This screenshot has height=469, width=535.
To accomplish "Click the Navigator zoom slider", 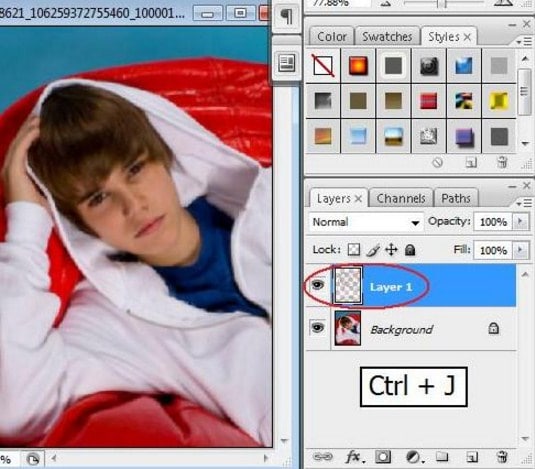I will (443, 4).
